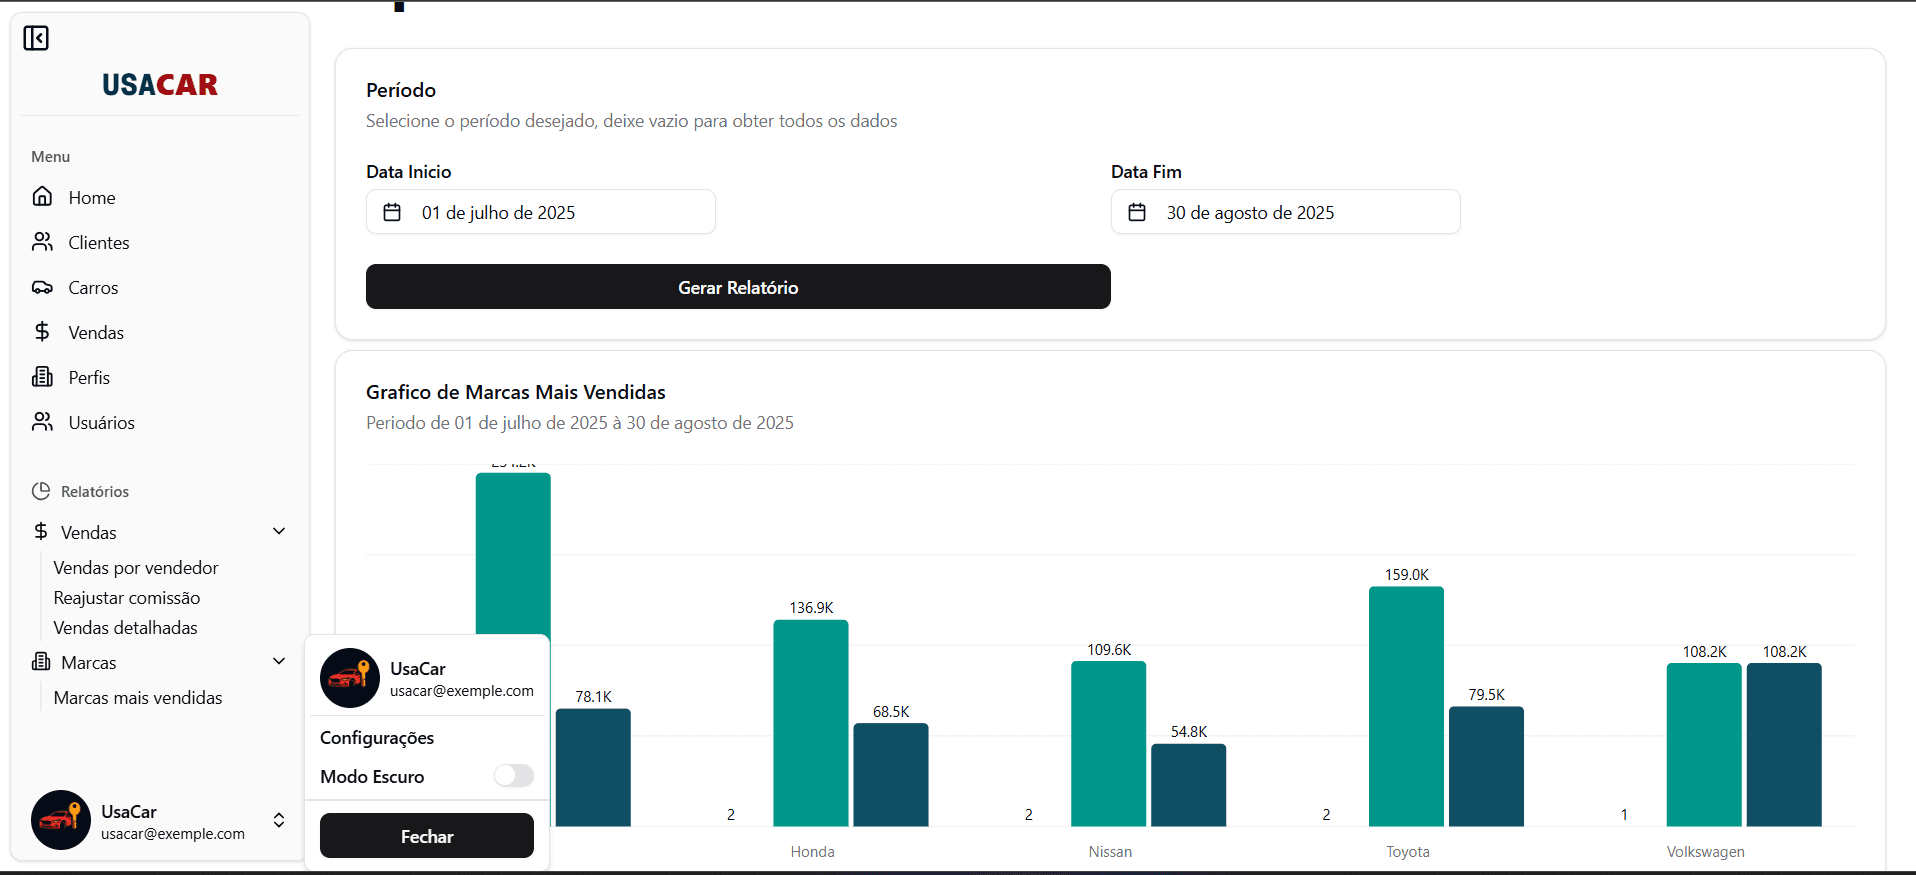Image resolution: width=1916 pixels, height=875 pixels.
Task: Click the Vendas dollar icon in Menu
Action: pos(42,332)
